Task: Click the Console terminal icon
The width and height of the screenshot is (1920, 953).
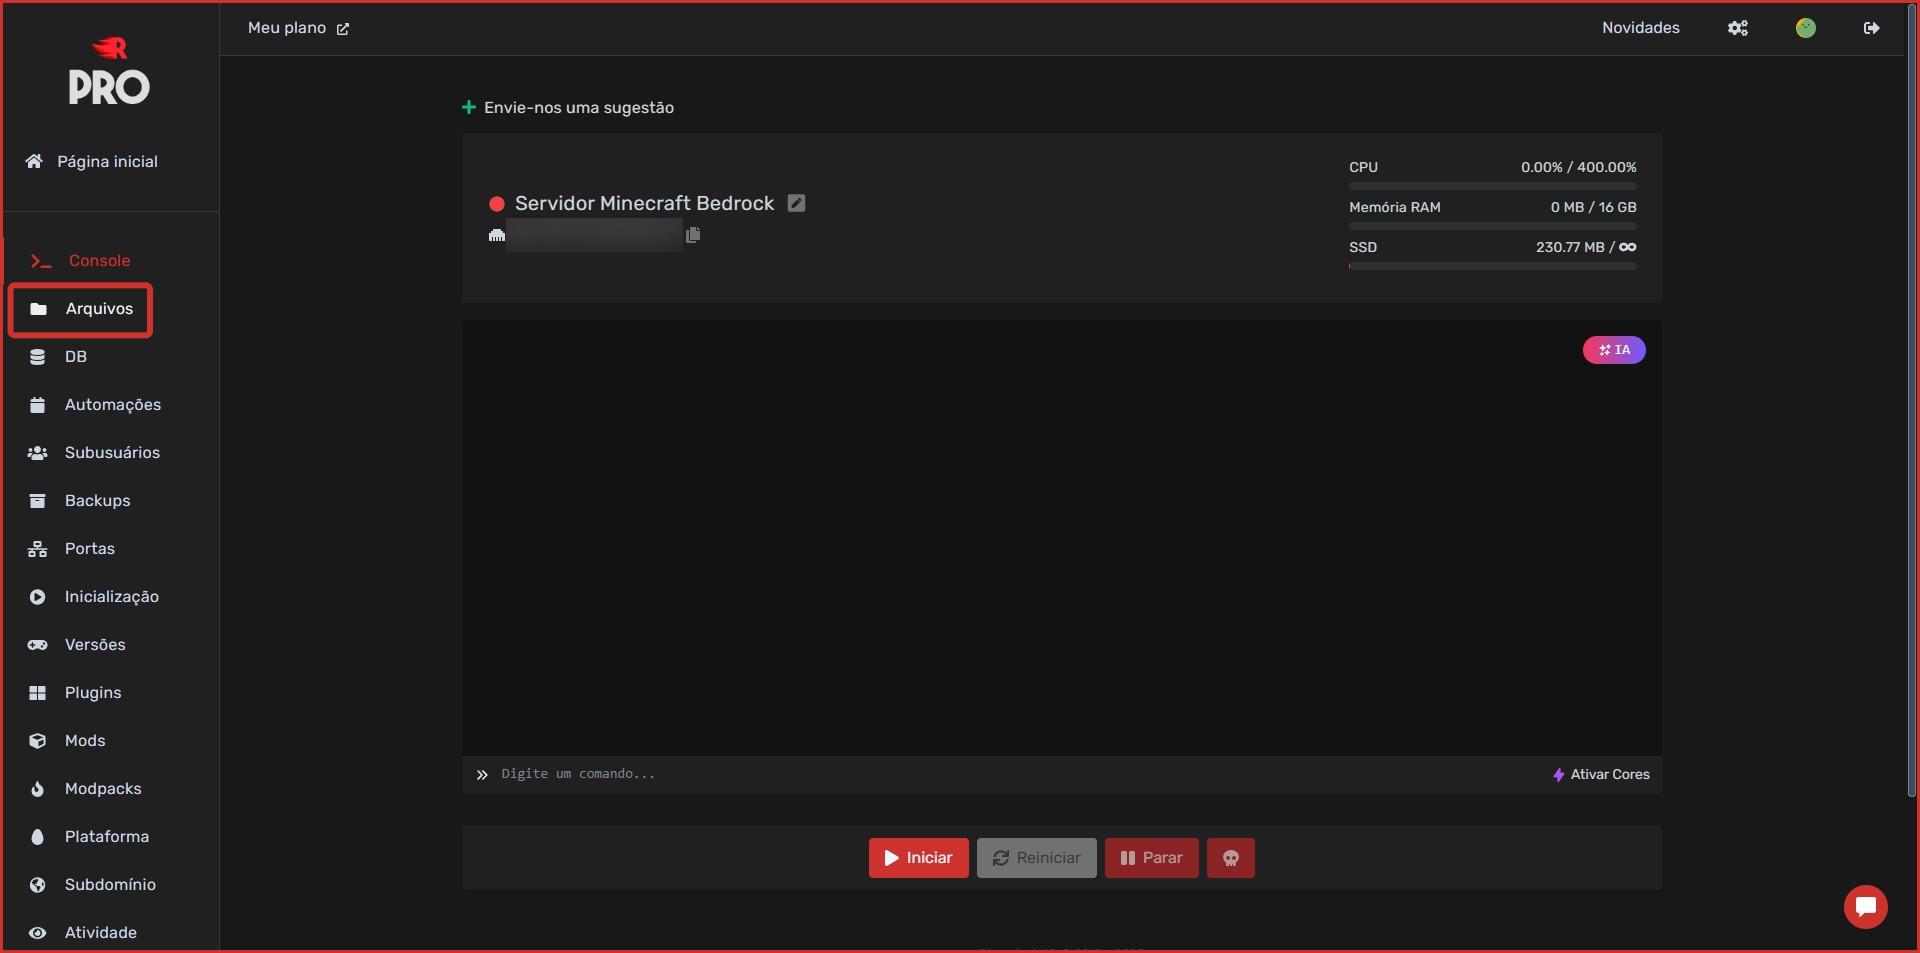Action: 40,261
